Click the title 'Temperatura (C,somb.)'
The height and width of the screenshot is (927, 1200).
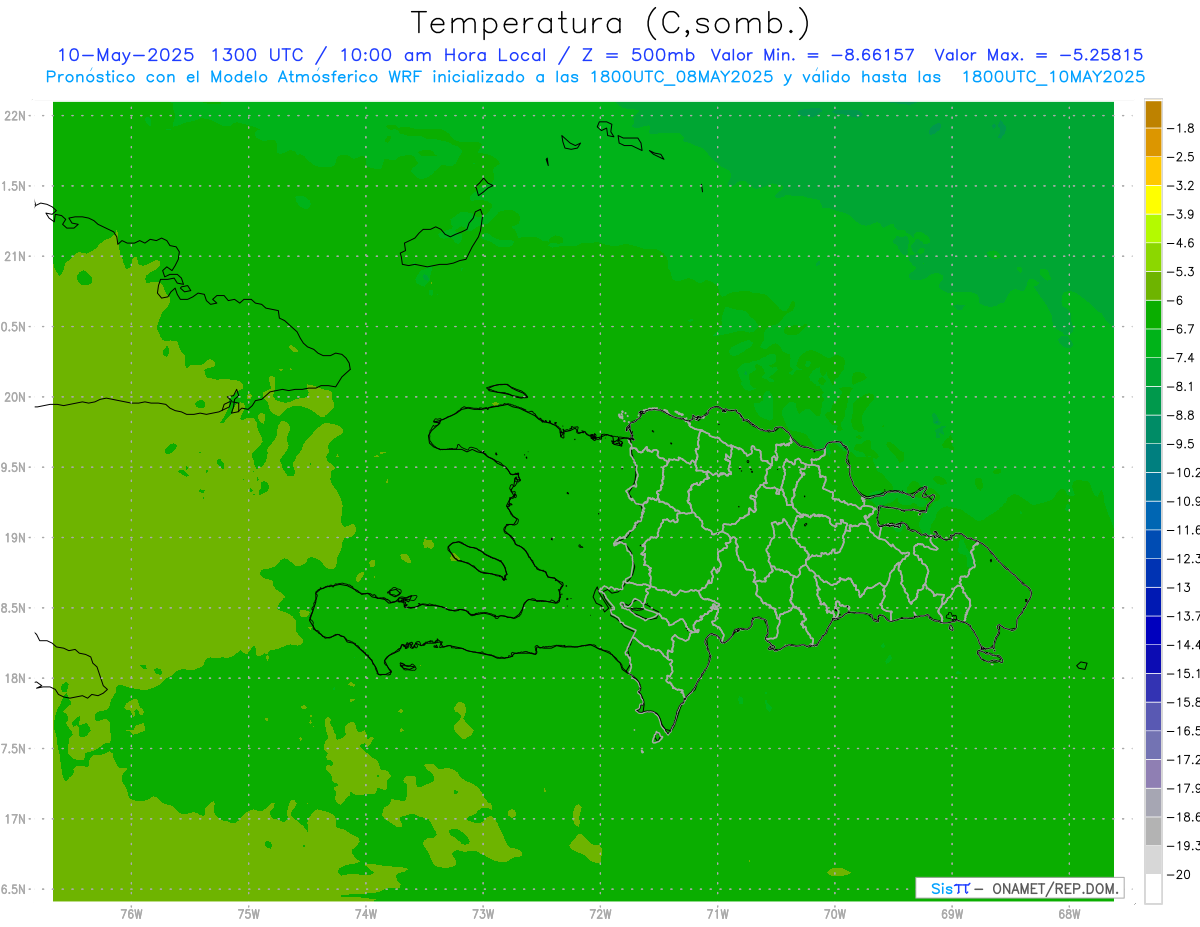point(611,23)
